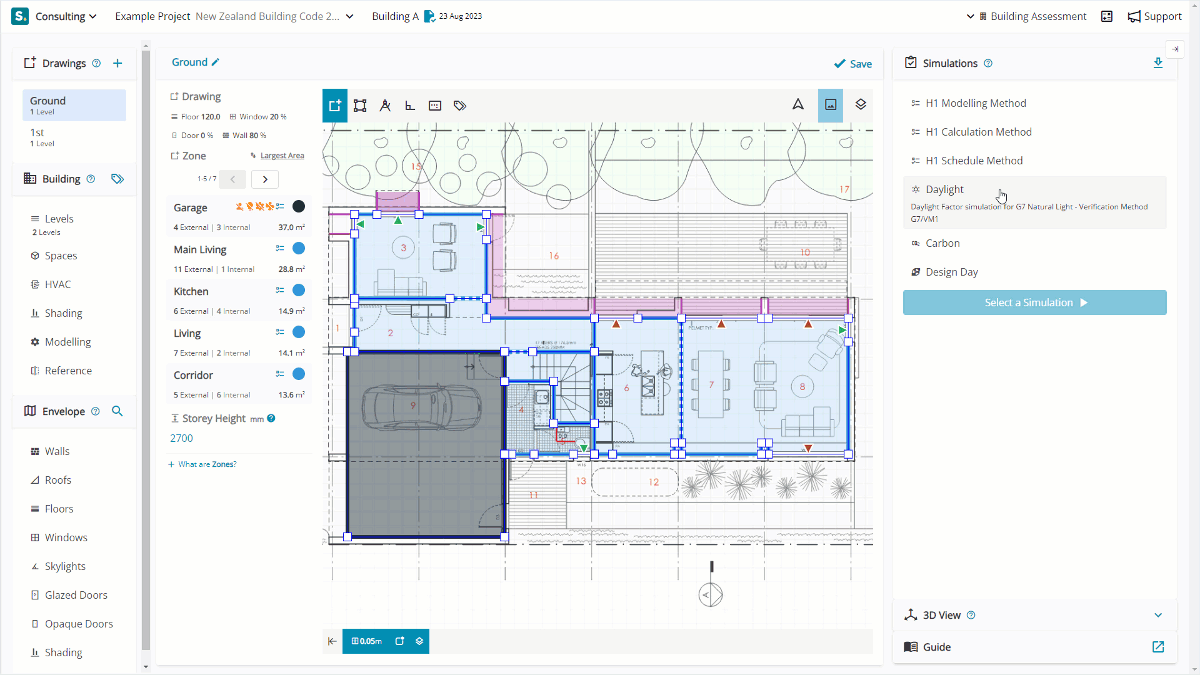Click the Select a Simulation button

click(1034, 302)
